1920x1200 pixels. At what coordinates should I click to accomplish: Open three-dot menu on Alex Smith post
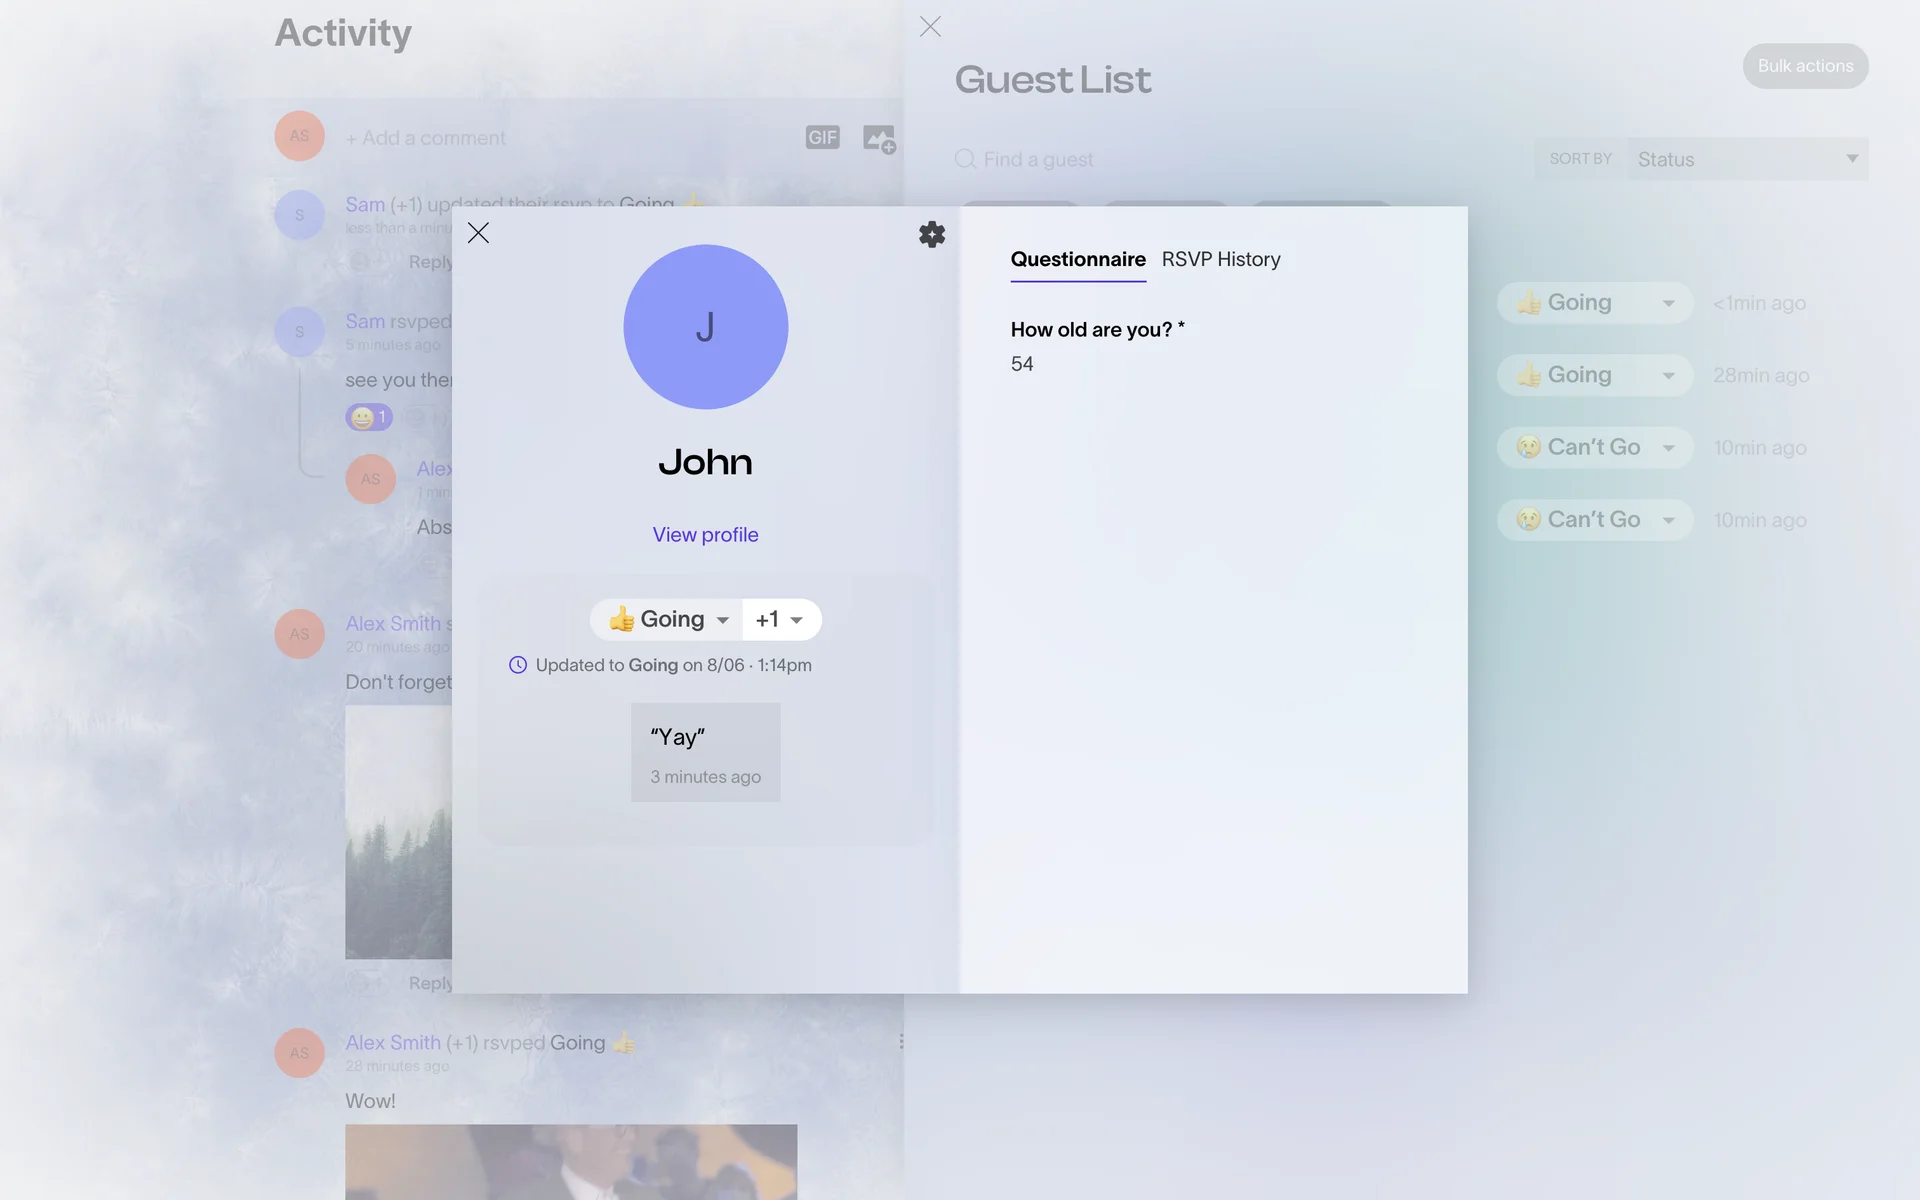901,1042
